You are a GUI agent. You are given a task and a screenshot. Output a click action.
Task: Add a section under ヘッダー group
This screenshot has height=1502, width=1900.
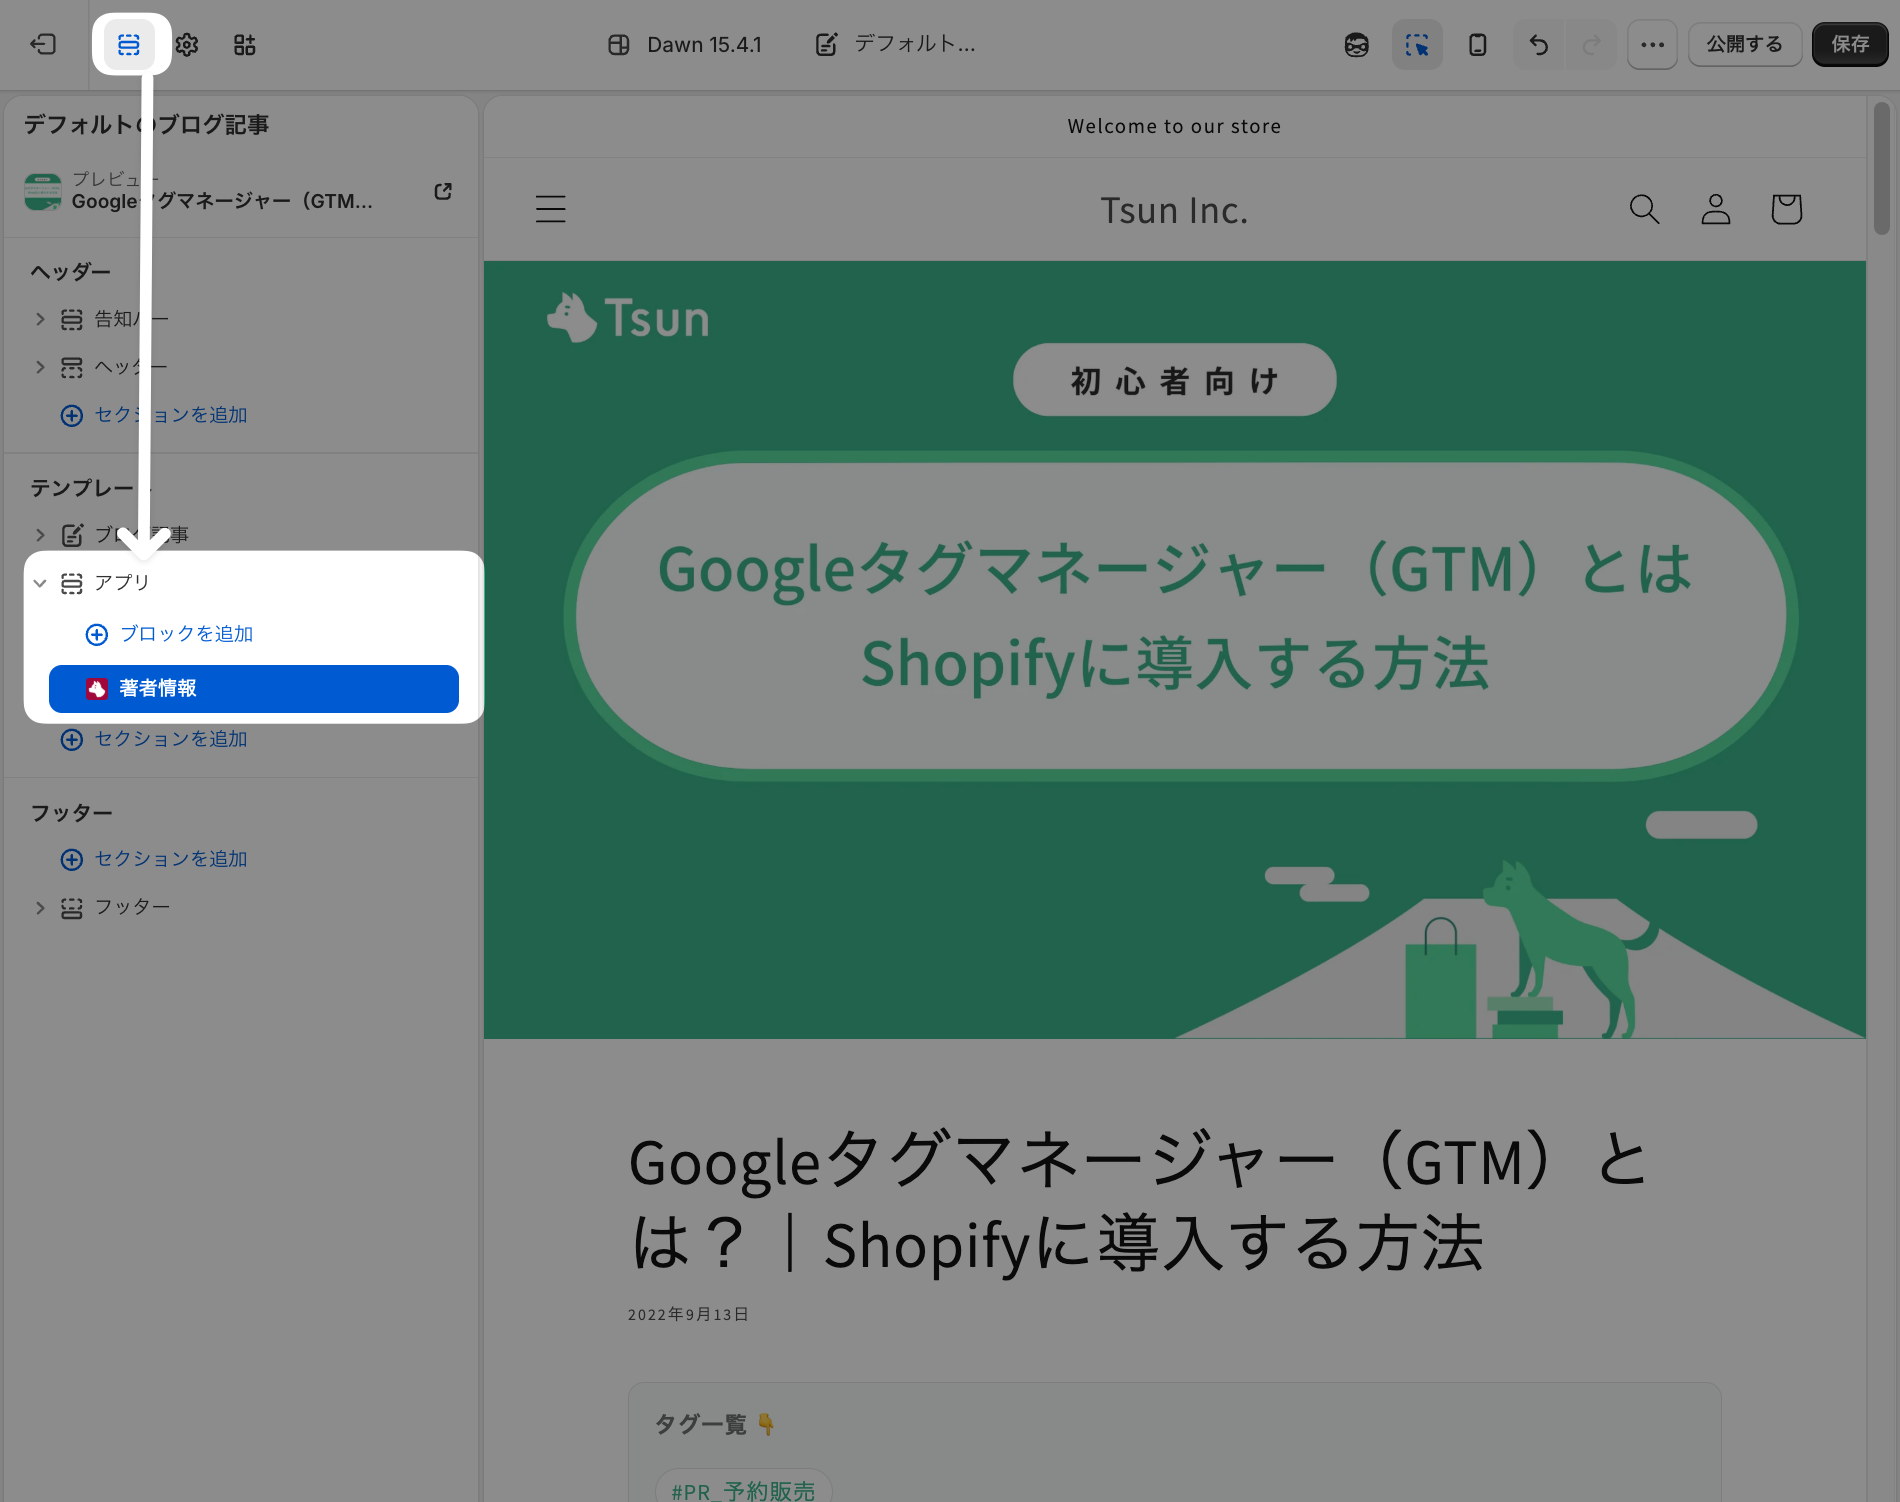(154, 415)
